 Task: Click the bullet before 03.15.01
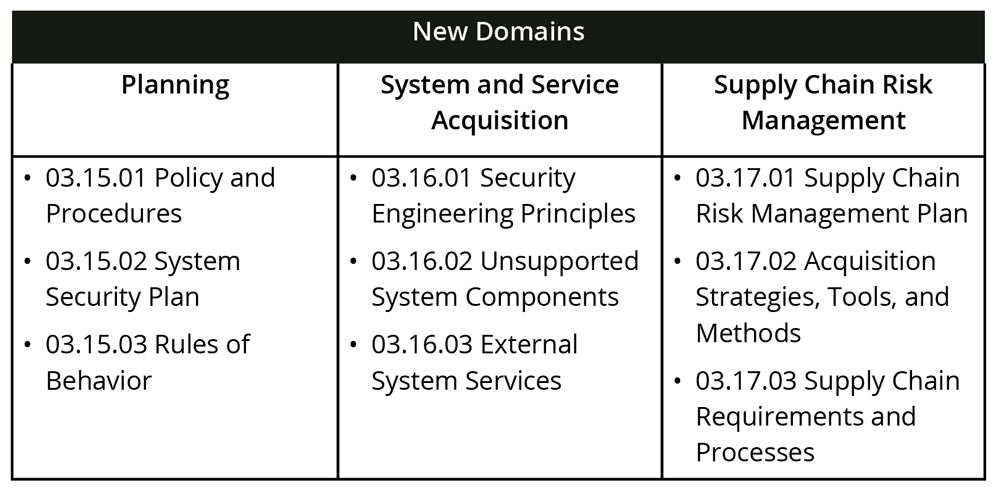27,179
